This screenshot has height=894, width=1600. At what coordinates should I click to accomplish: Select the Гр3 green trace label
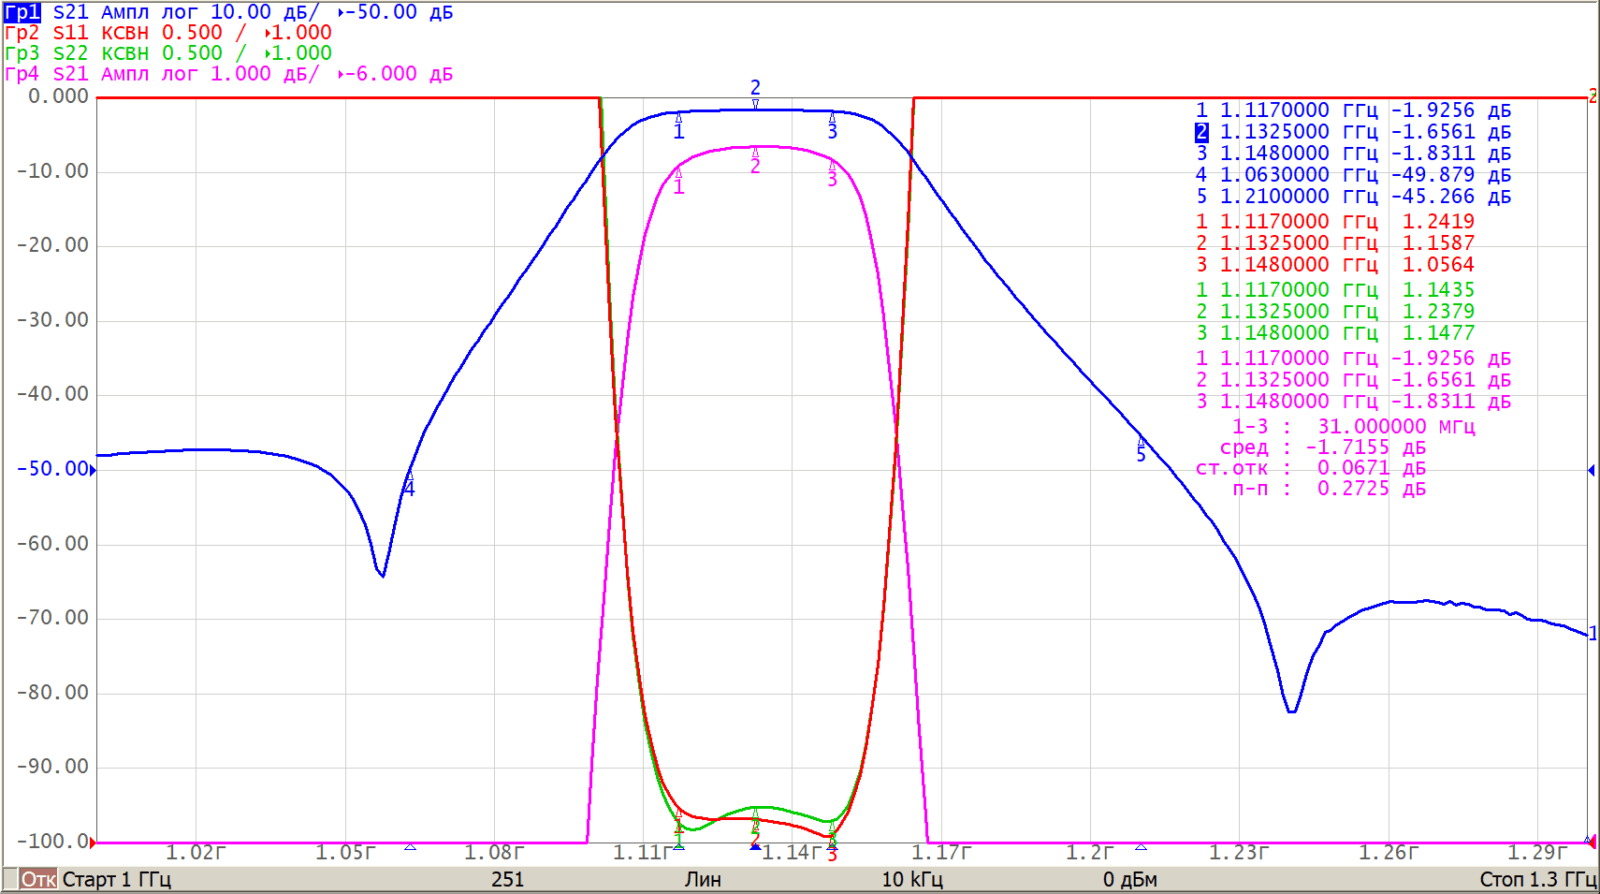tap(22, 53)
